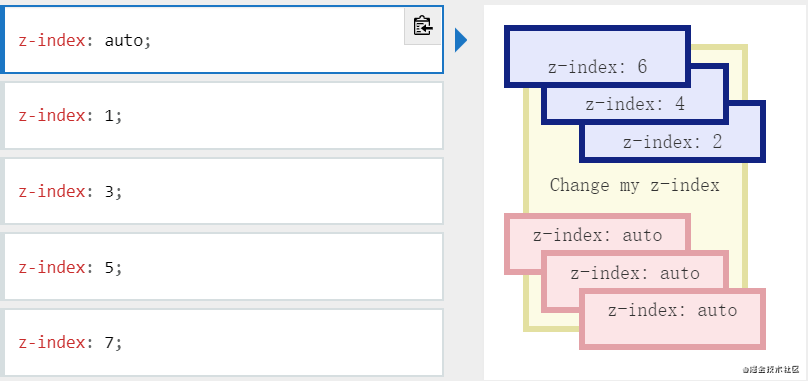Click the yellow background box area

(x=634, y=198)
